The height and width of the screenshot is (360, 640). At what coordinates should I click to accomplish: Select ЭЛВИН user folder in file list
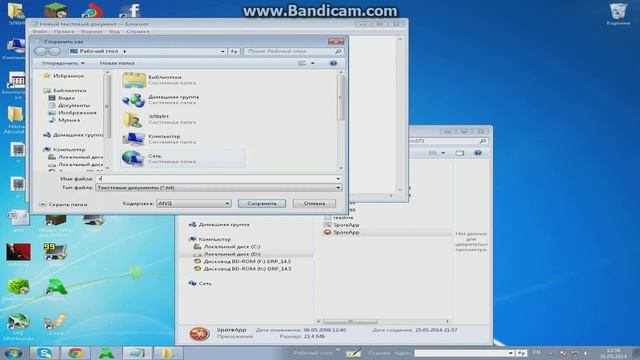tap(183, 119)
